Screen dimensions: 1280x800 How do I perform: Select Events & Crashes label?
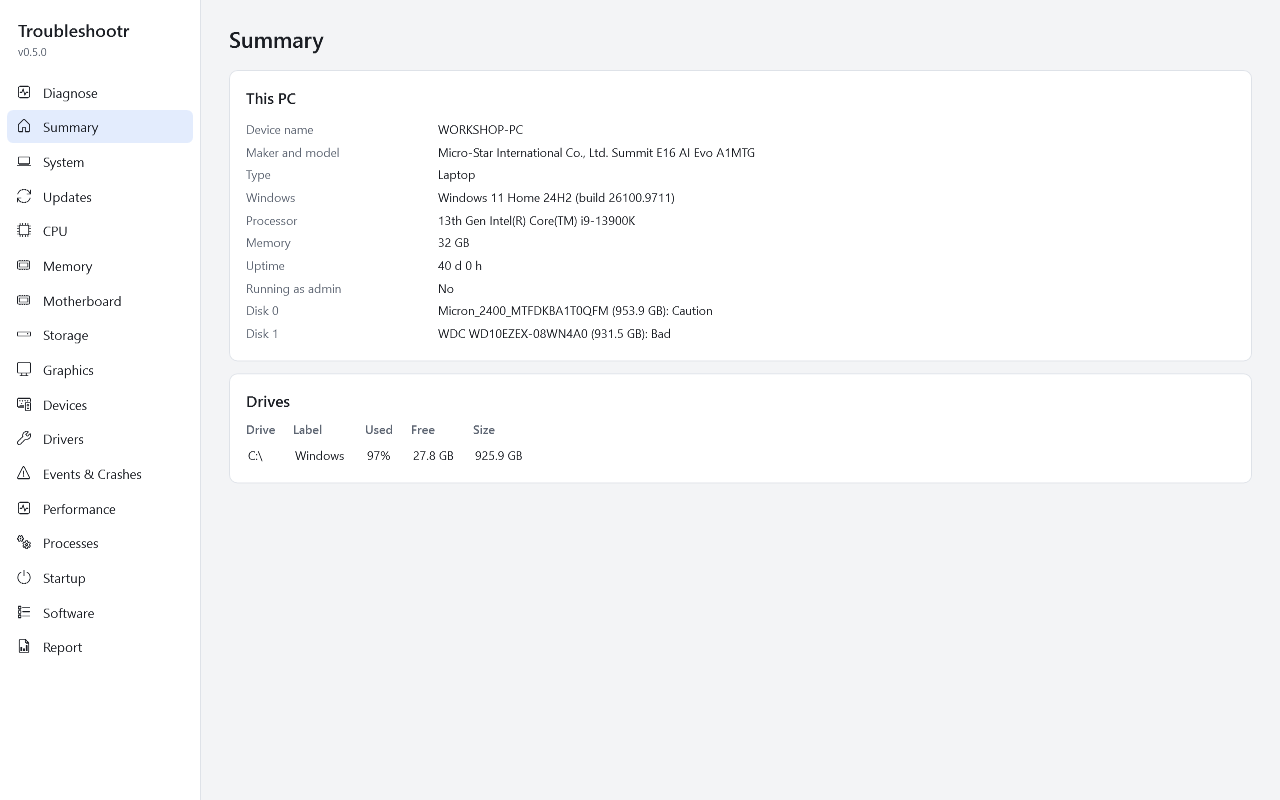[92, 474]
